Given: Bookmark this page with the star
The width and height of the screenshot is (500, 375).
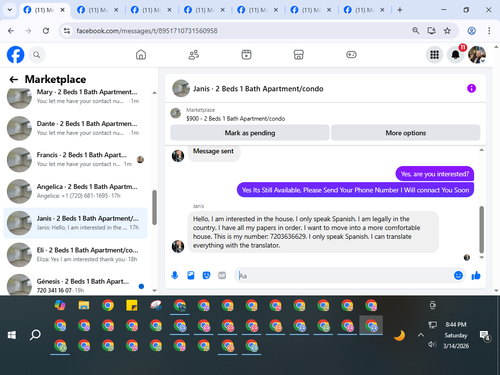Looking at the screenshot, I should (x=447, y=31).
